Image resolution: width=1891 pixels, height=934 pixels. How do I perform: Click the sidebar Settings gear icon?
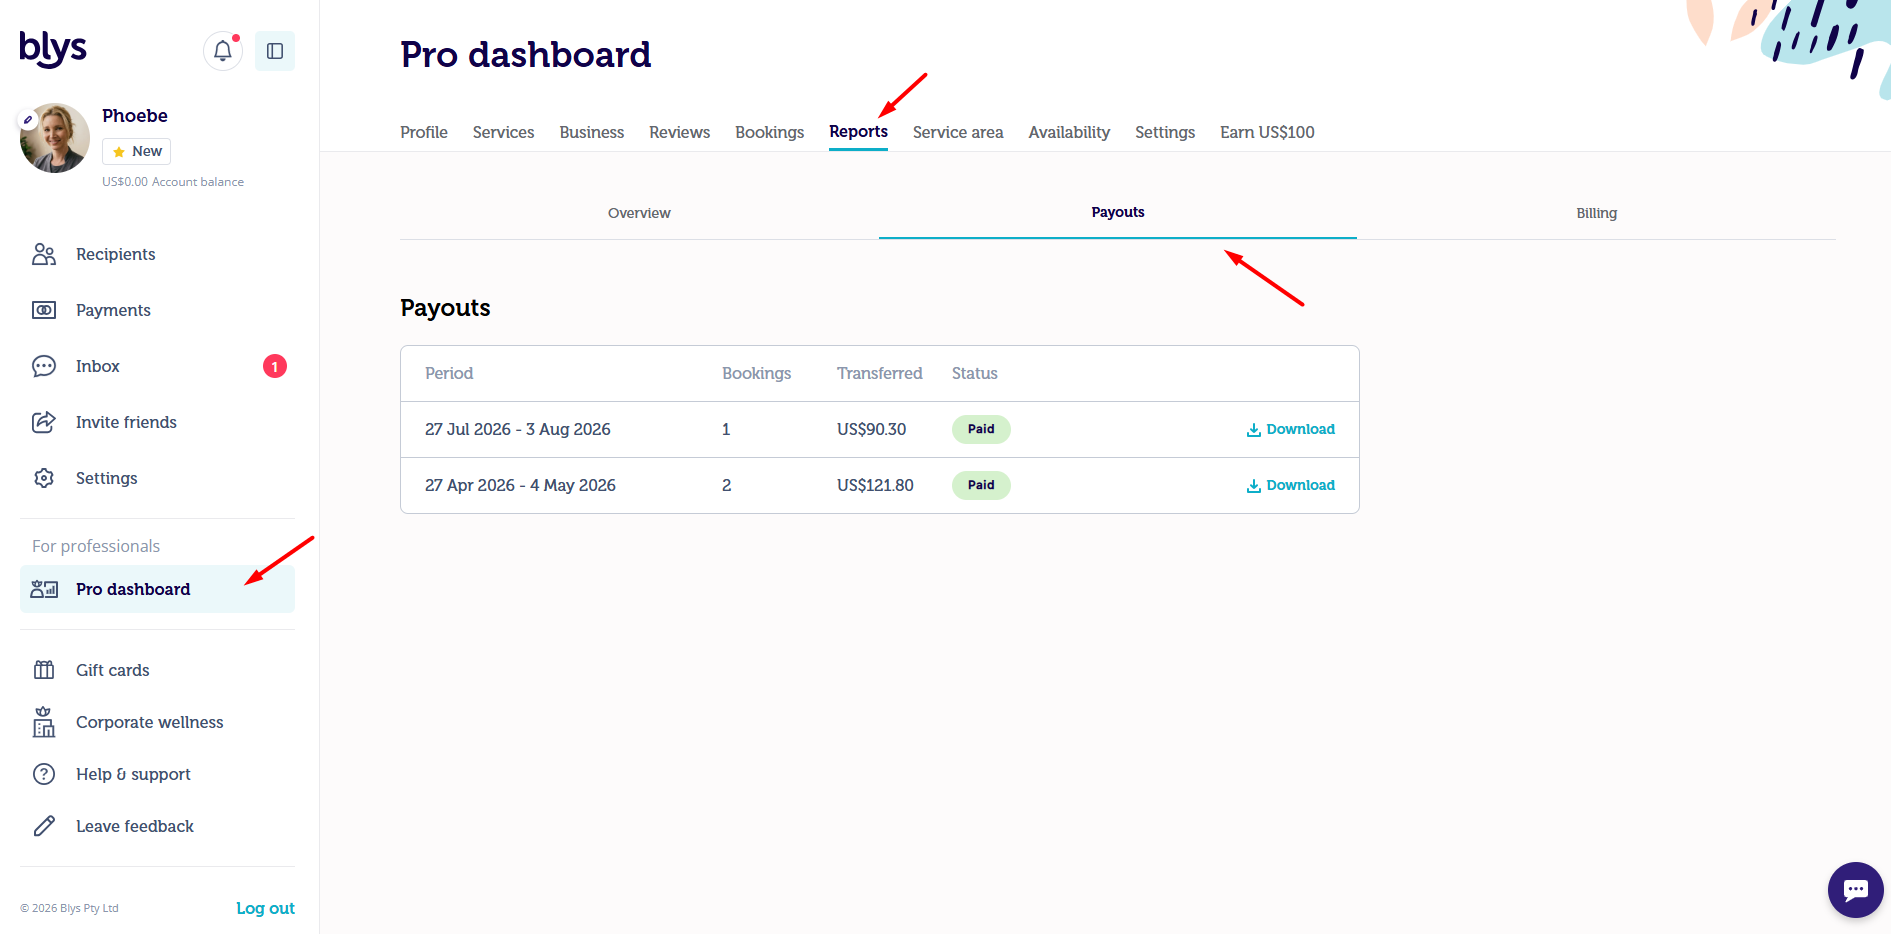coord(44,478)
